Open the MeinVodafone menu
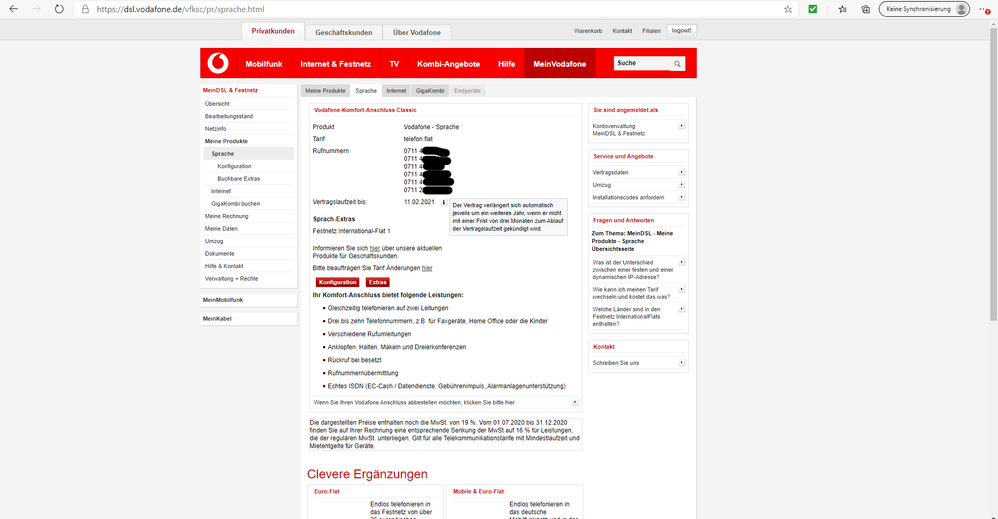The image size is (998, 519). pos(559,64)
